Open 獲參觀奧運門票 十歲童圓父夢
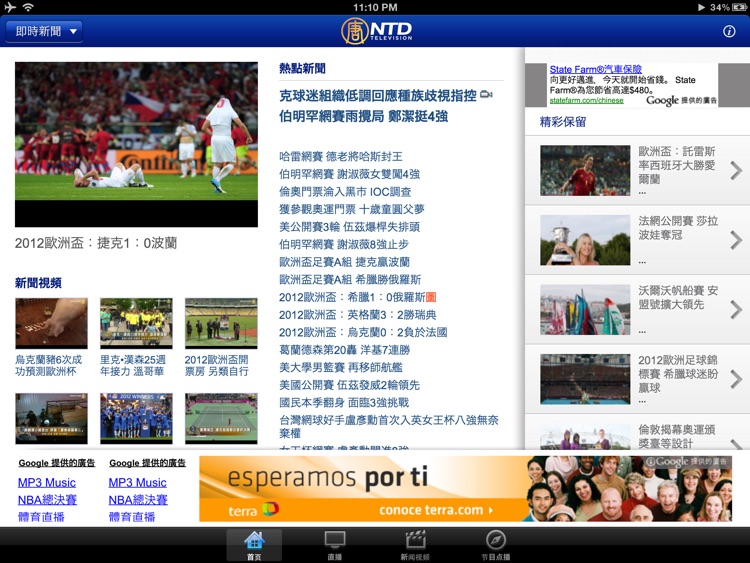Image resolution: width=750 pixels, height=563 pixels. tap(352, 209)
